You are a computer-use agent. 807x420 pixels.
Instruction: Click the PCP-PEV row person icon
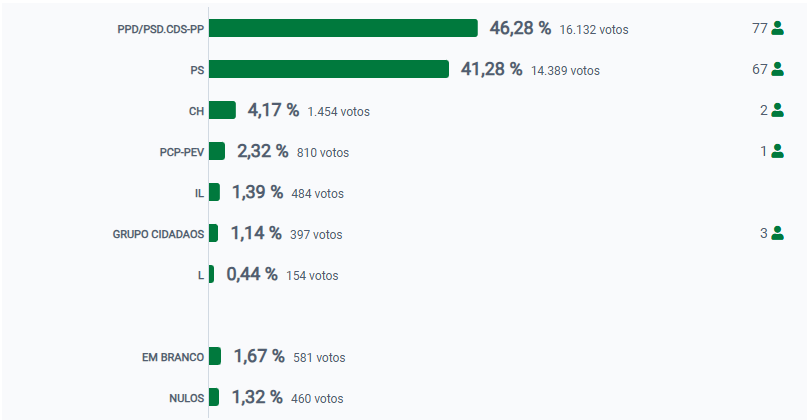point(777,151)
